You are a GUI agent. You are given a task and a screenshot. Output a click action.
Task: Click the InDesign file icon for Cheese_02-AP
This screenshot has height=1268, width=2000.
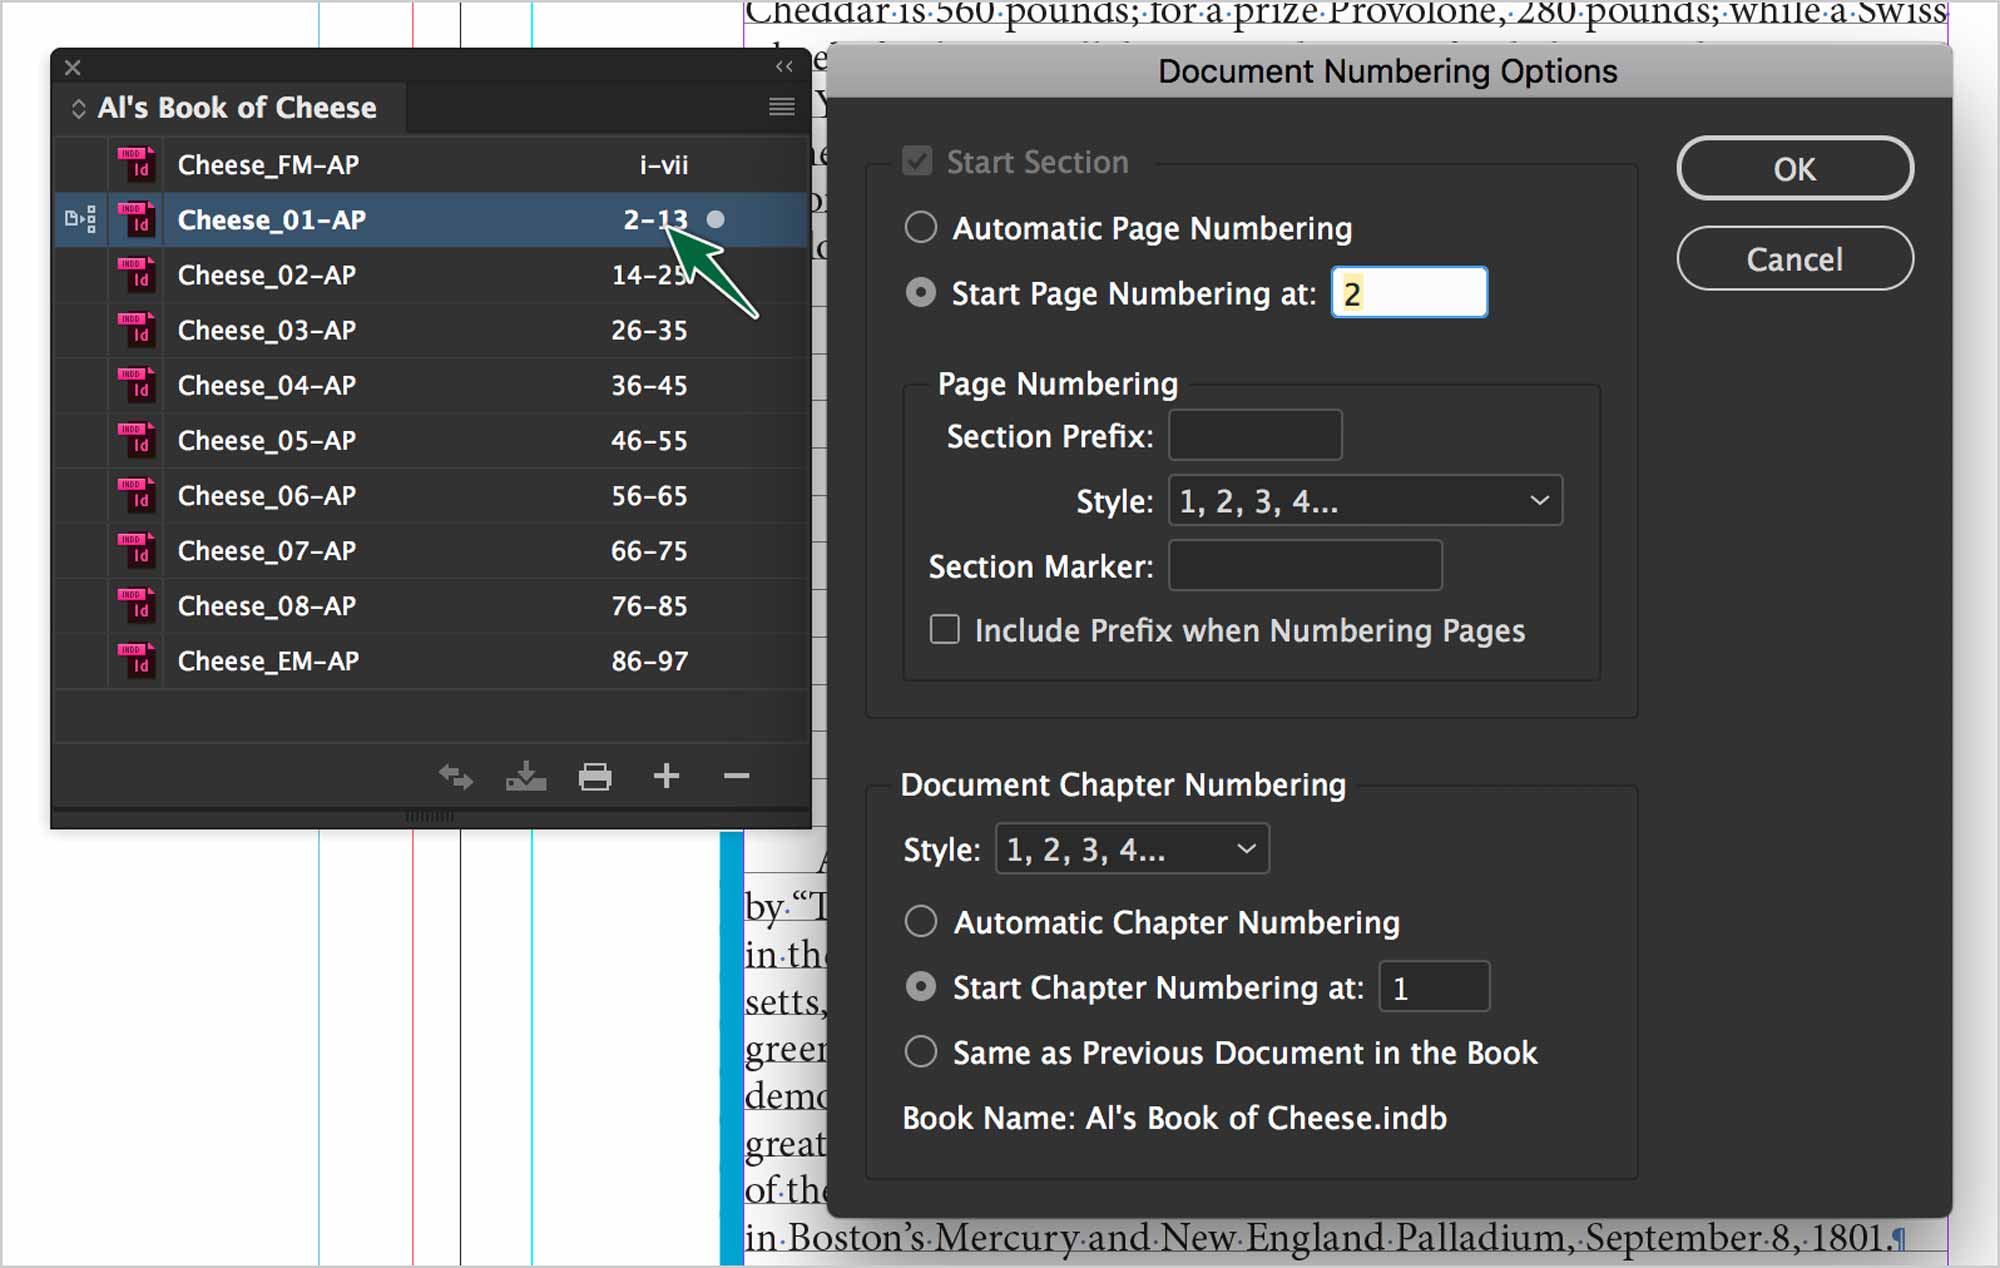coord(136,274)
